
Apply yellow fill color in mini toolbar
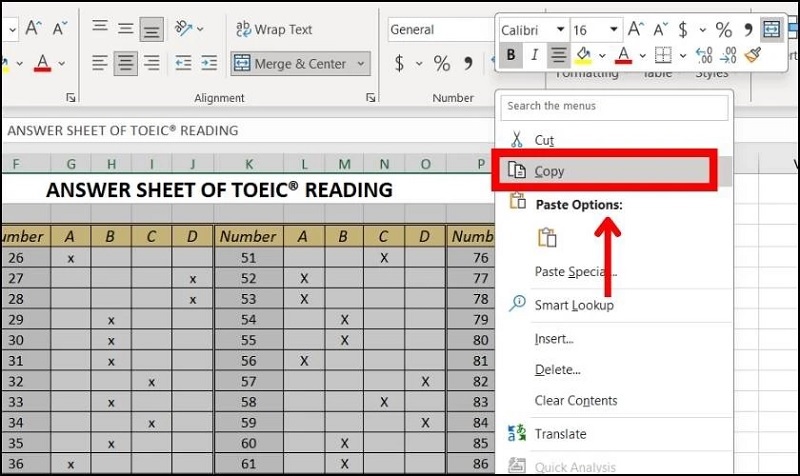coord(585,55)
